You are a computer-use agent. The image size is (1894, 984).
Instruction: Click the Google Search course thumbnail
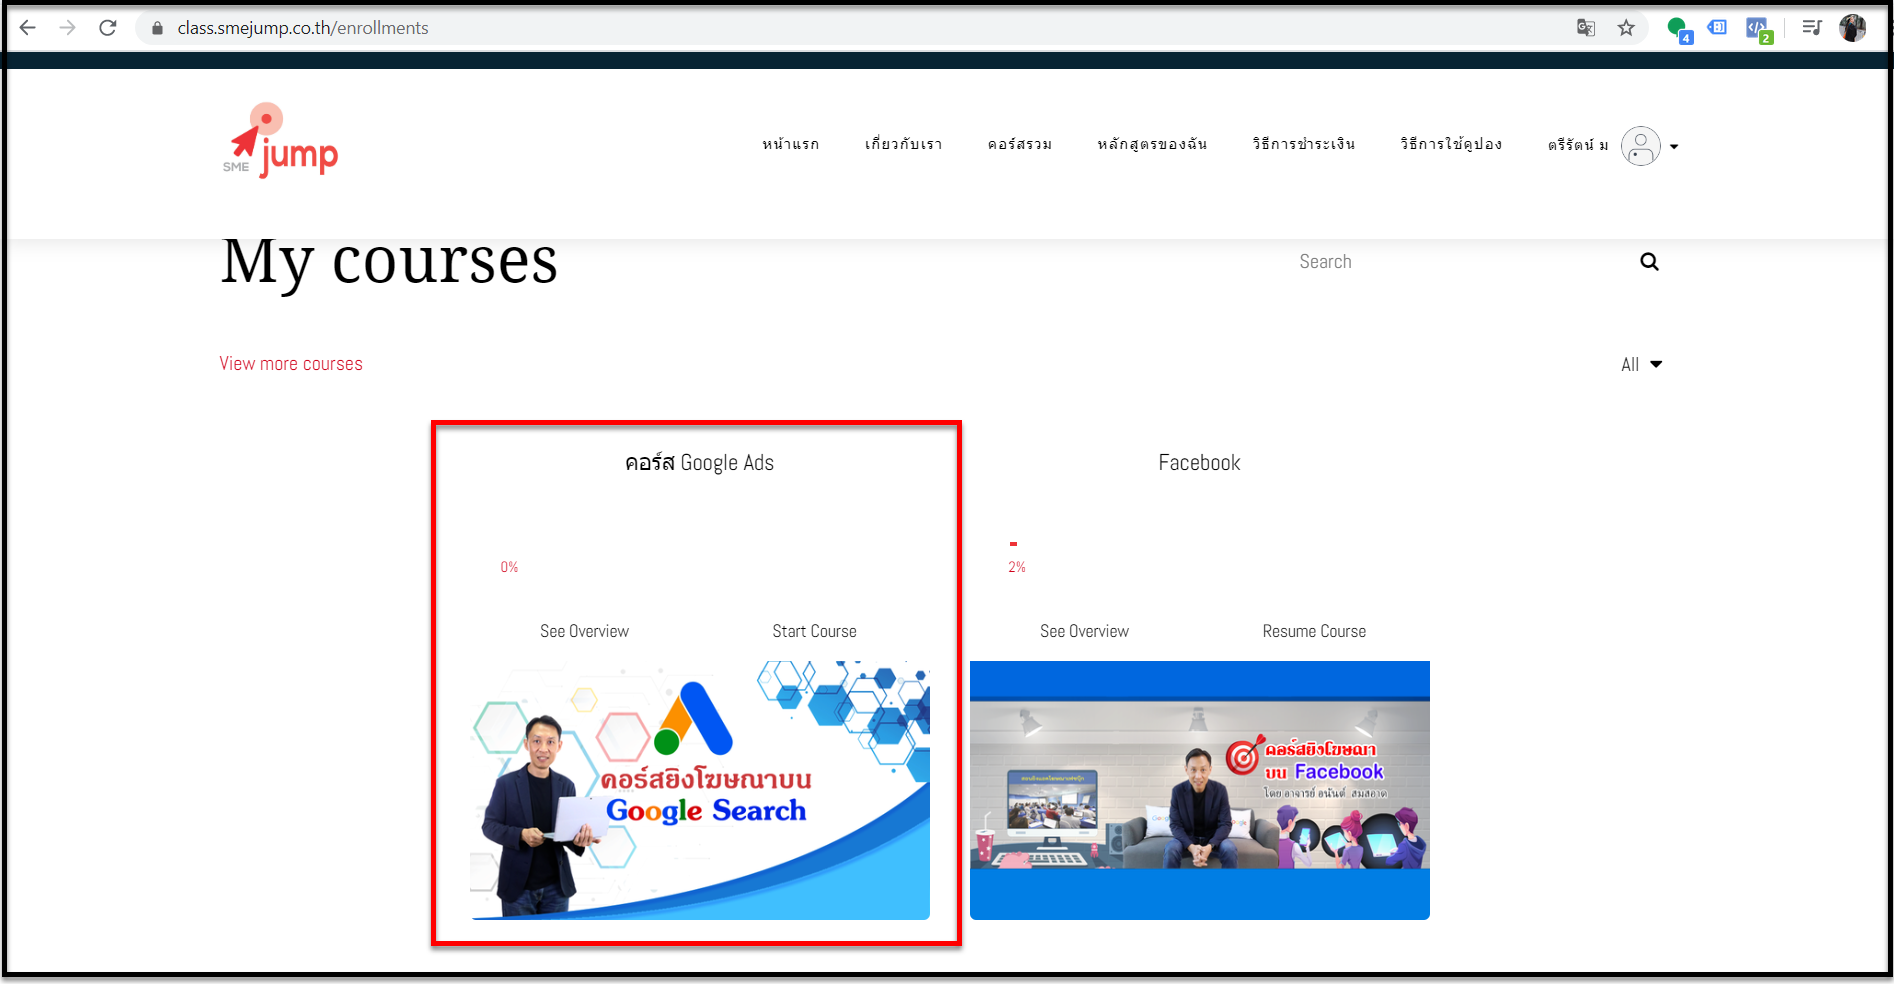(x=700, y=790)
